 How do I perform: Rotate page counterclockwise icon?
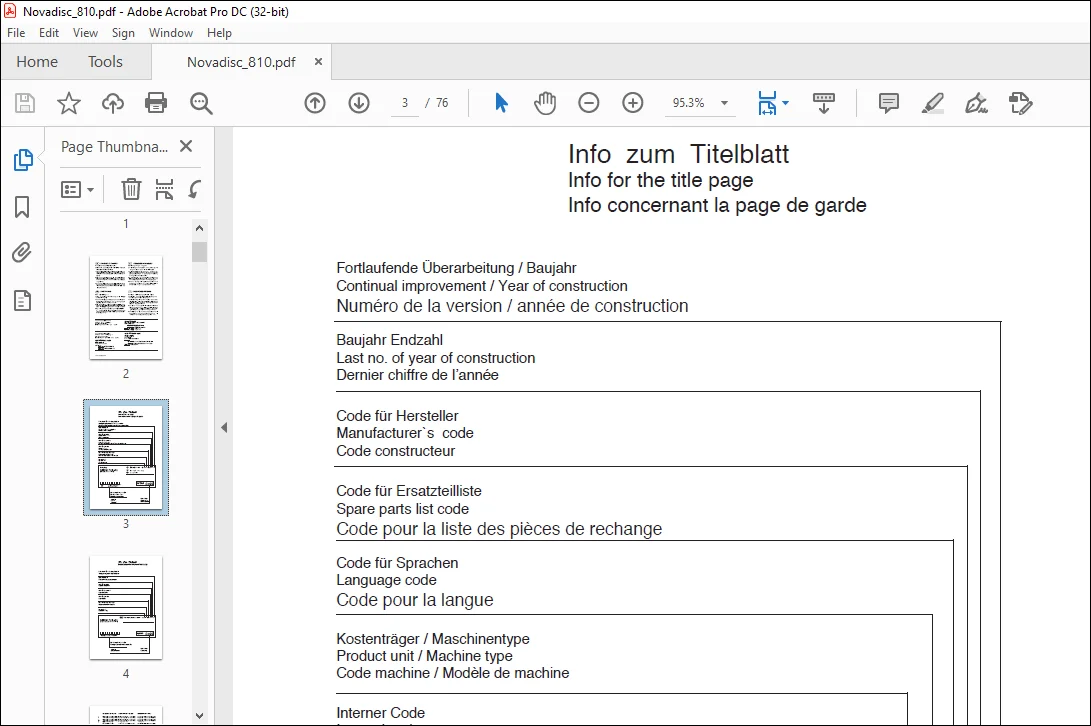tap(195, 189)
